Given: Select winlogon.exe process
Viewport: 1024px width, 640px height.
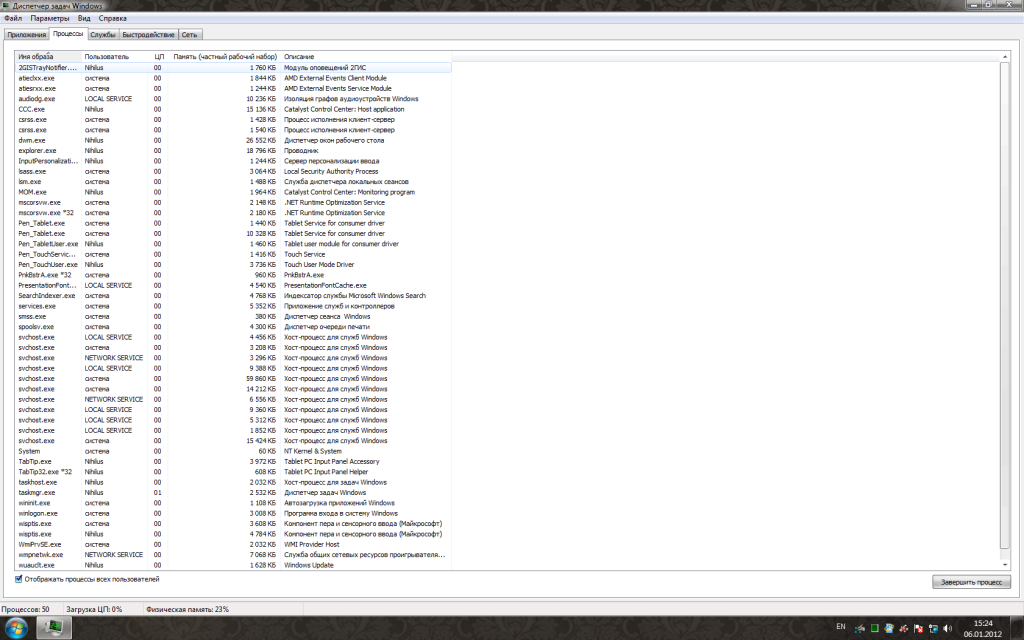Looking at the screenshot, I should point(233,513).
